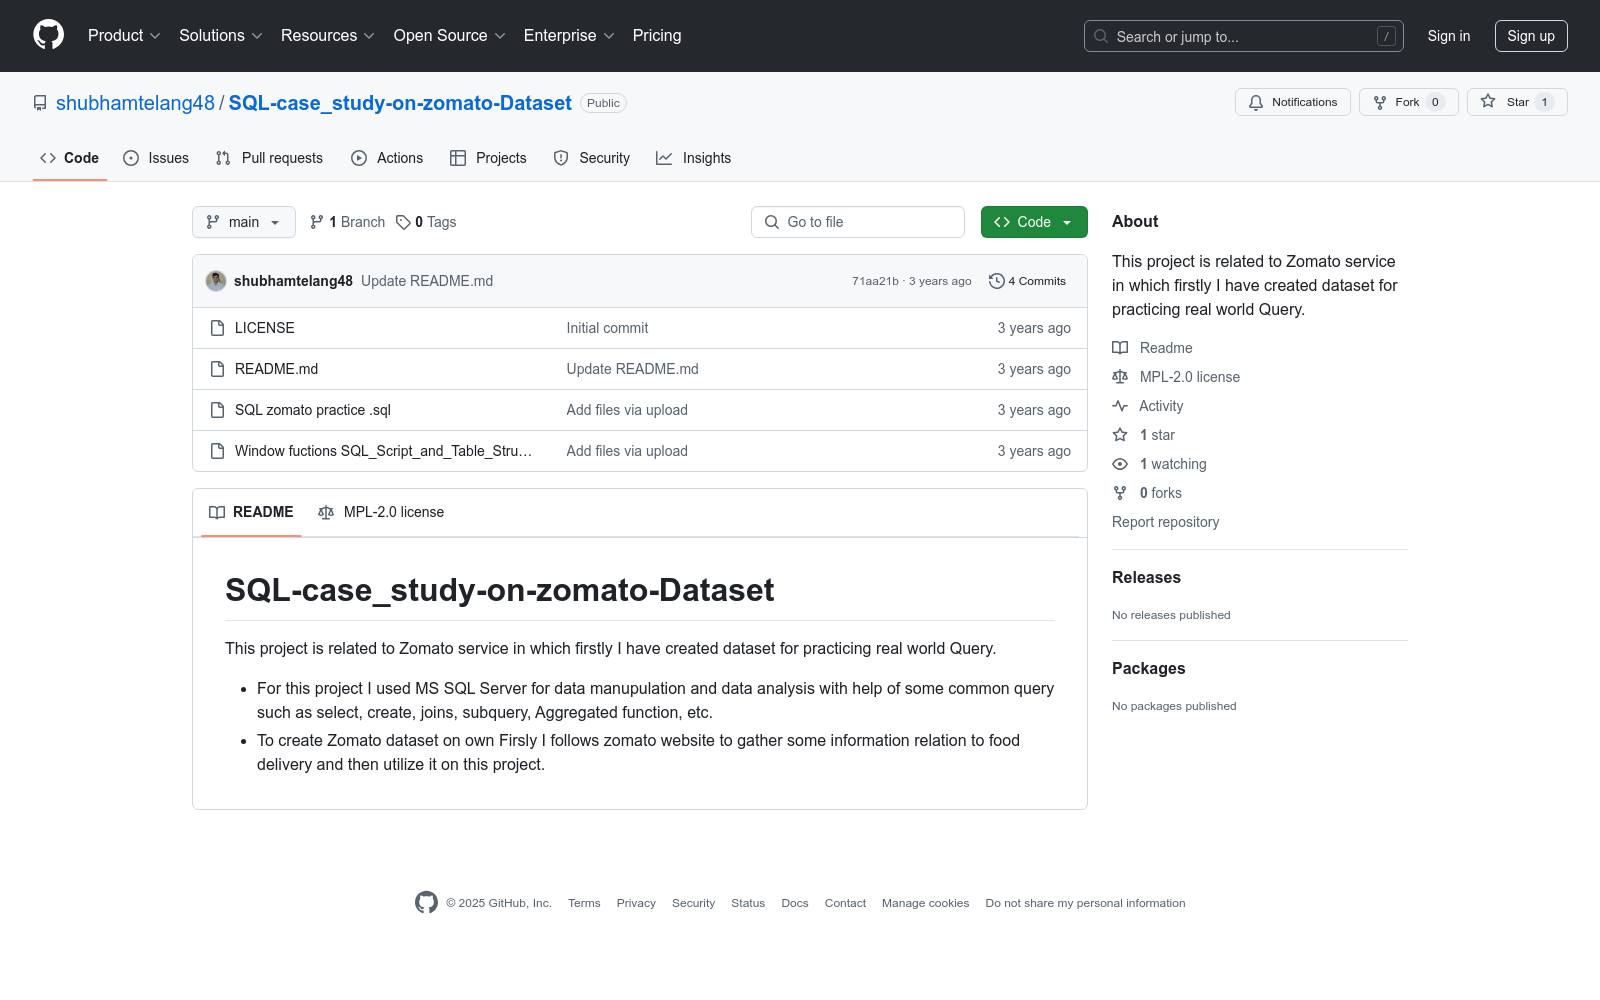Click the repository icon before owner name

pyautogui.click(x=40, y=103)
